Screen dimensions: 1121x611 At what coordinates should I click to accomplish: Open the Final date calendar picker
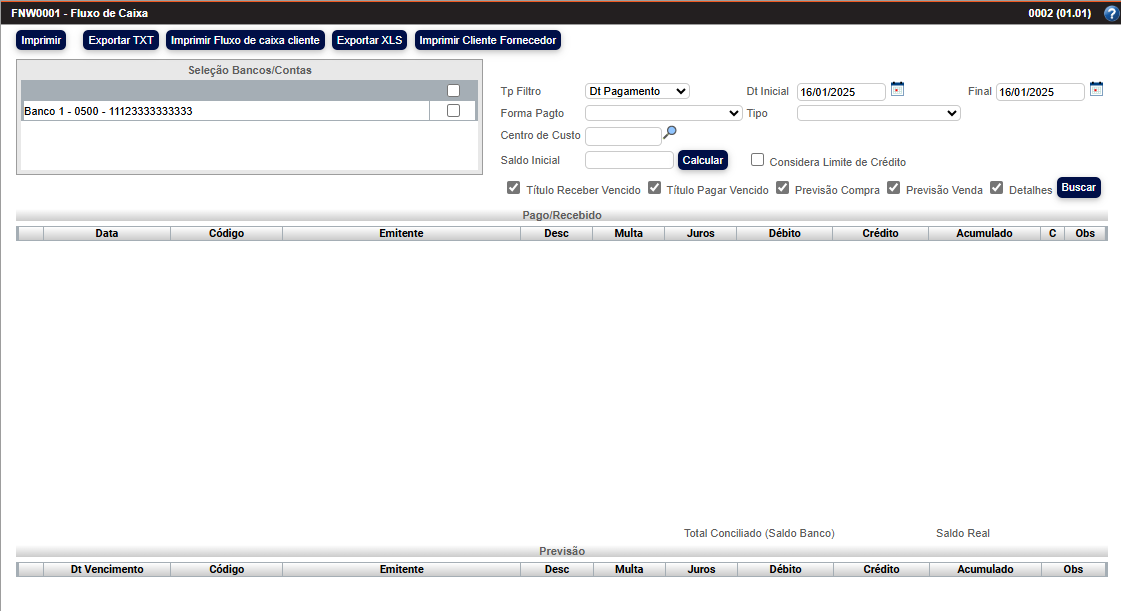click(1096, 89)
